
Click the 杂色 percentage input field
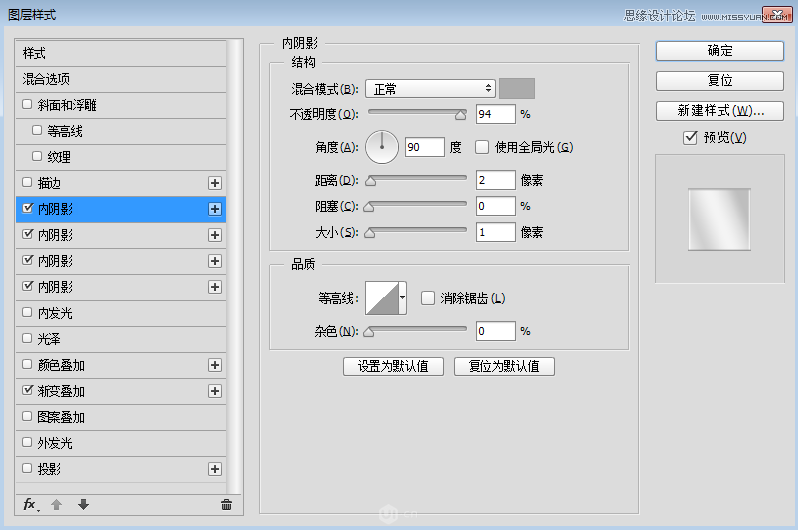click(x=496, y=331)
